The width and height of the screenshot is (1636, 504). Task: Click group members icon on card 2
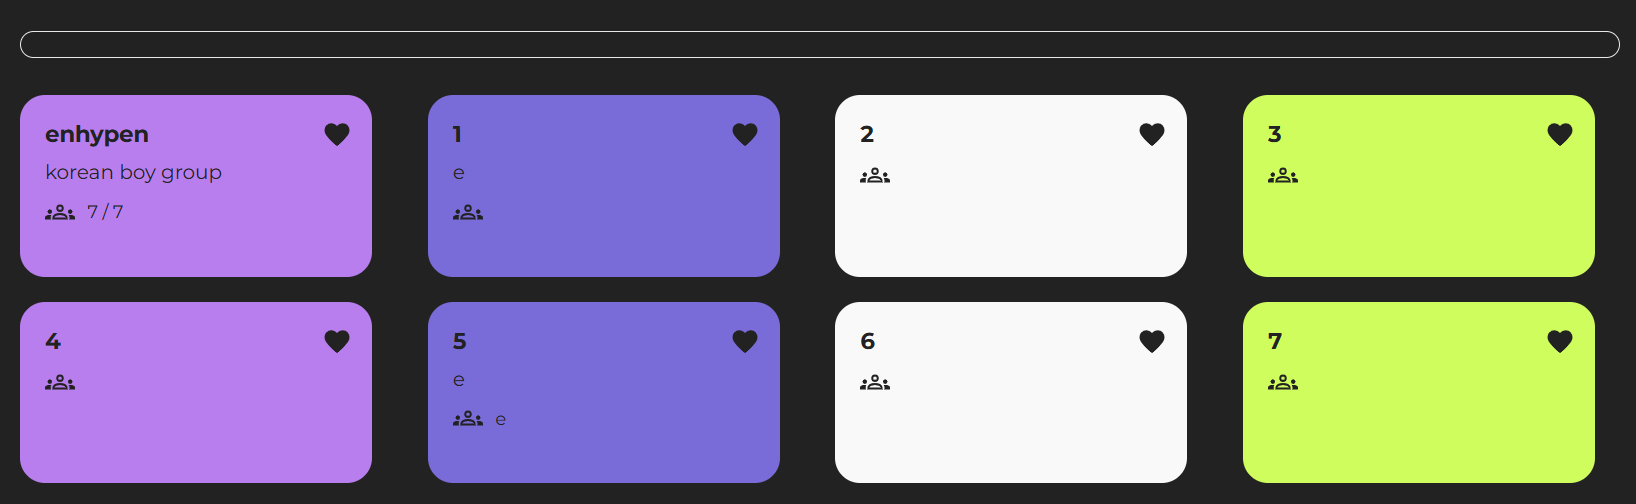click(875, 176)
